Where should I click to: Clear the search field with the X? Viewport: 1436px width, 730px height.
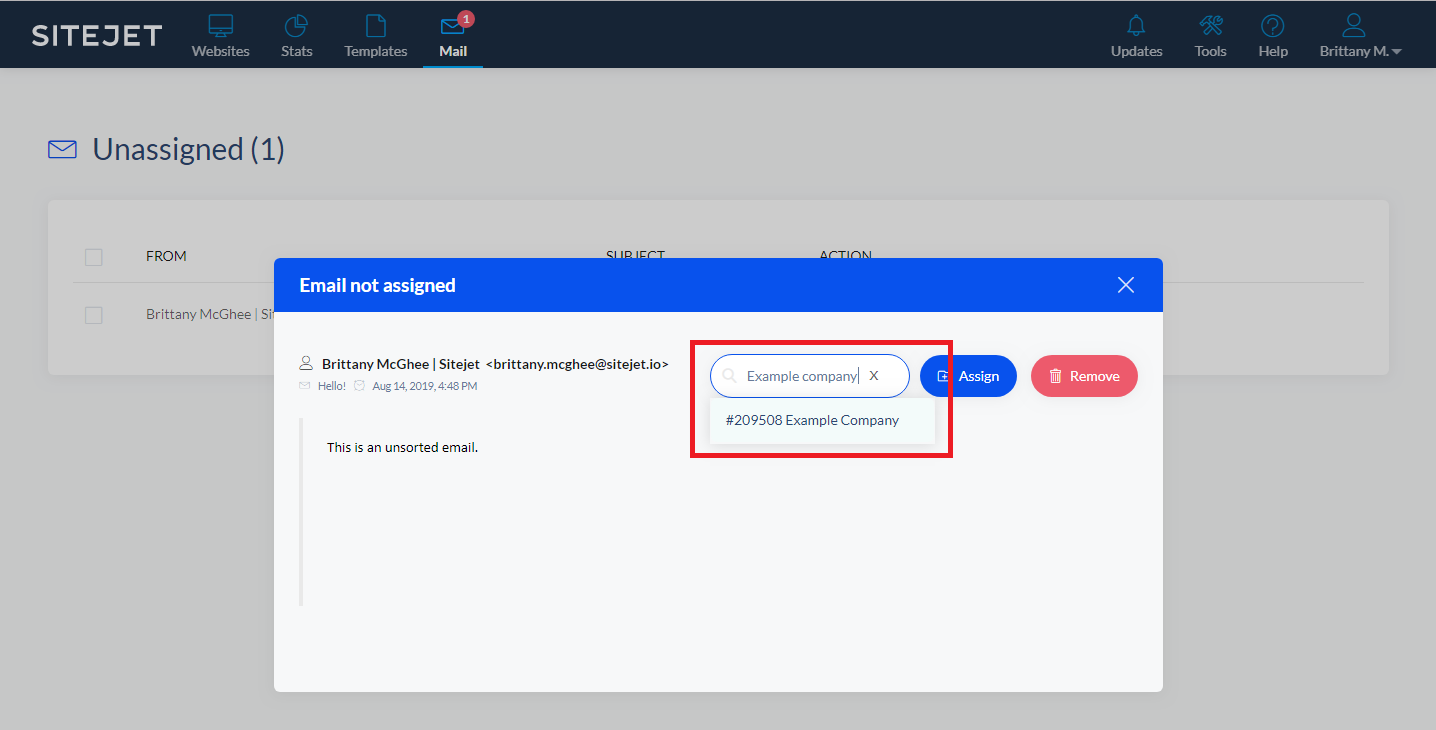pyautogui.click(x=873, y=376)
